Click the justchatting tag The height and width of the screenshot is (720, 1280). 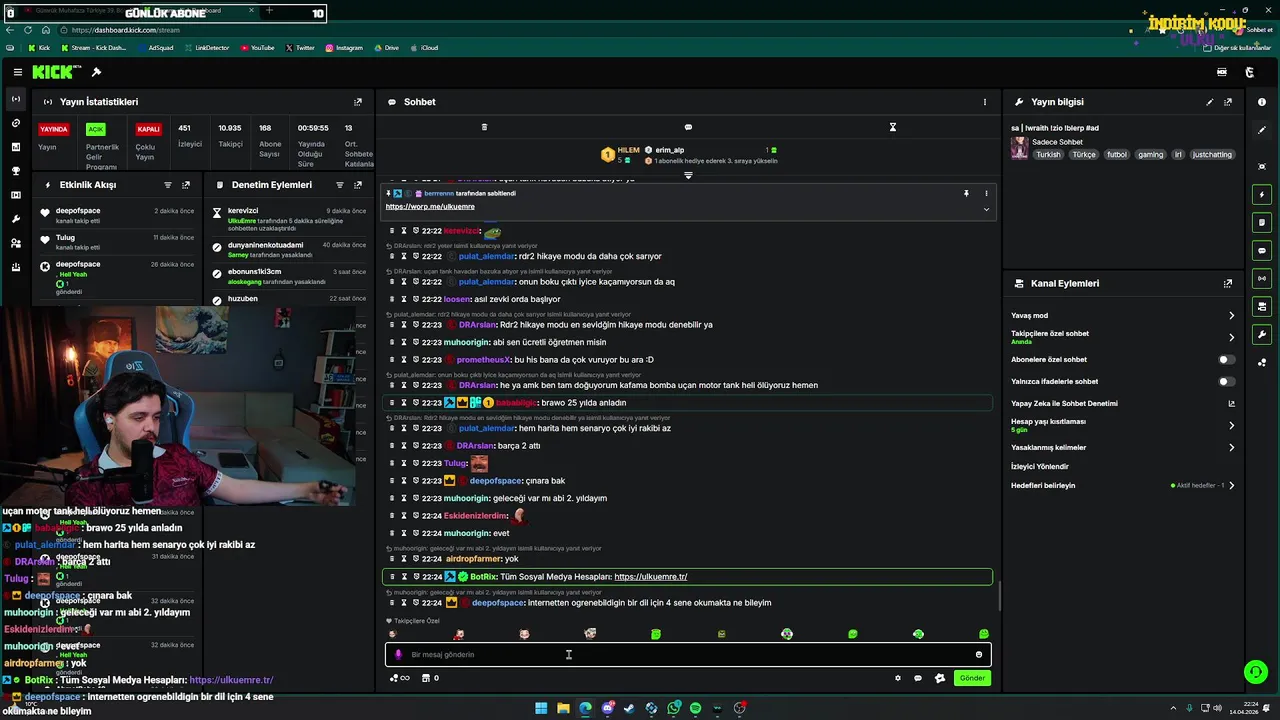pos(1212,154)
